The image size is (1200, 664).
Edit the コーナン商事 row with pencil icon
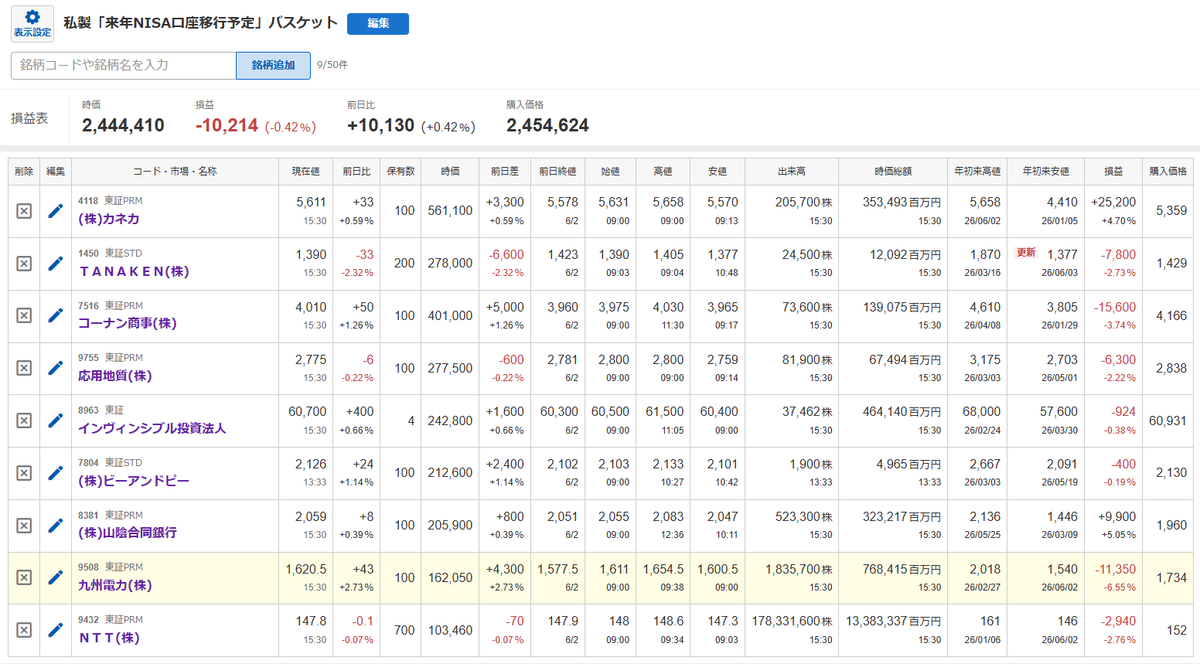tap(56, 315)
